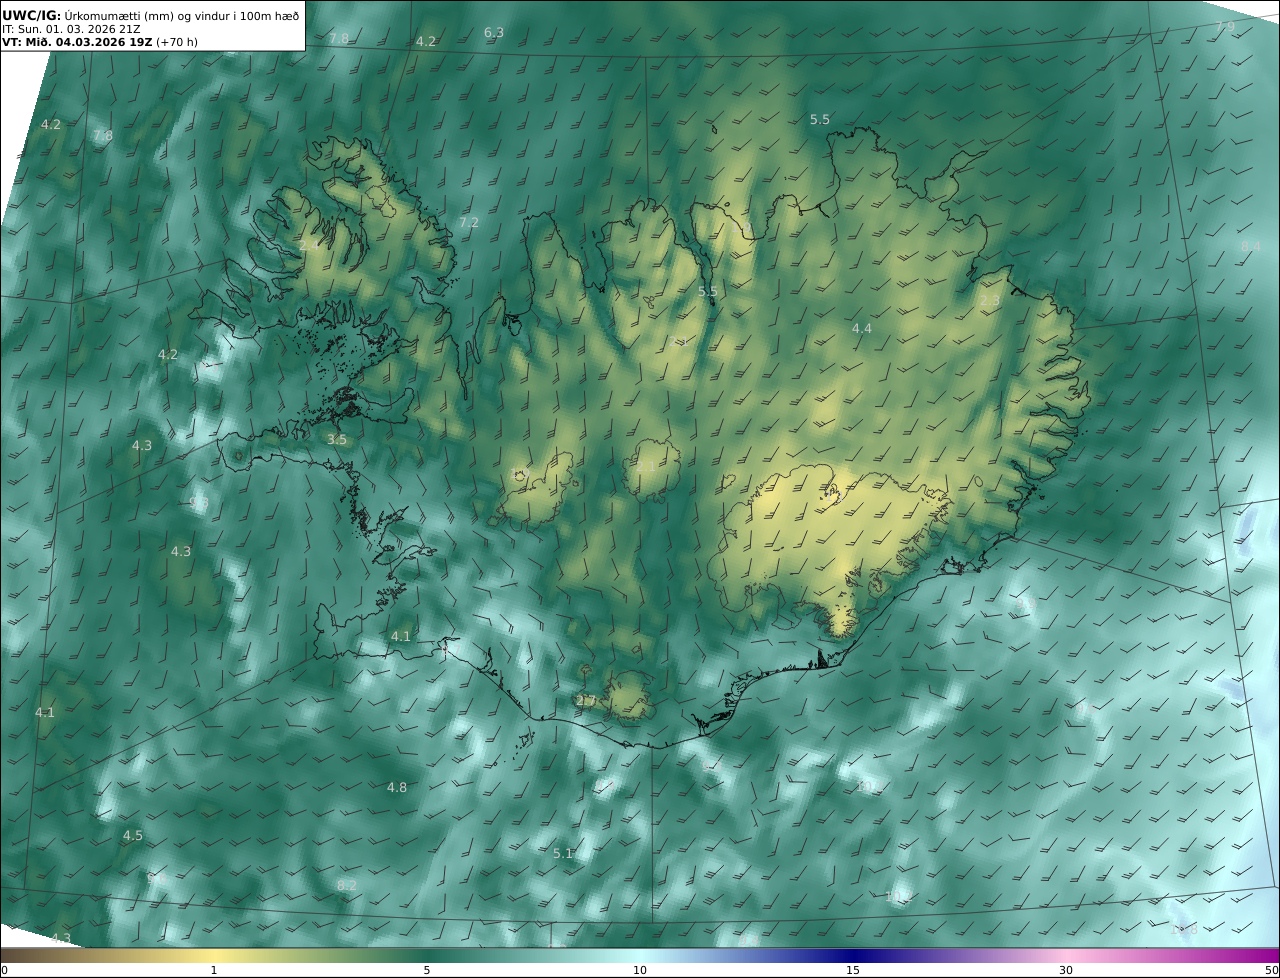Click colorbar tick label 0
This screenshot has width=1280, height=978.
click(4, 970)
